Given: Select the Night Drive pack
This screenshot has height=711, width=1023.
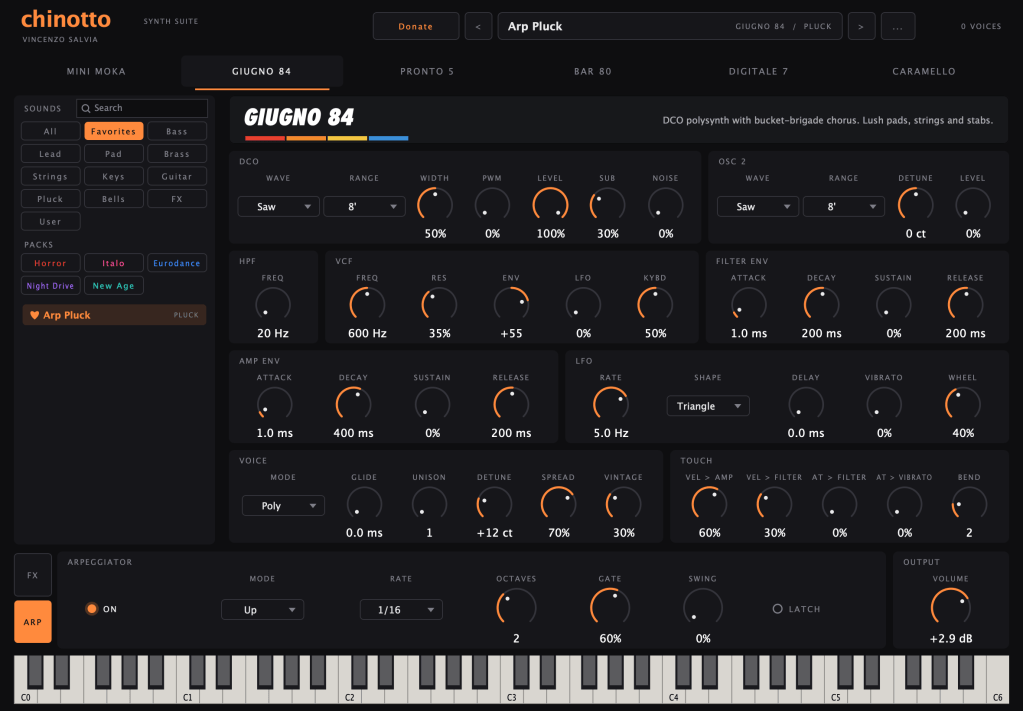Looking at the screenshot, I should (x=50, y=286).
